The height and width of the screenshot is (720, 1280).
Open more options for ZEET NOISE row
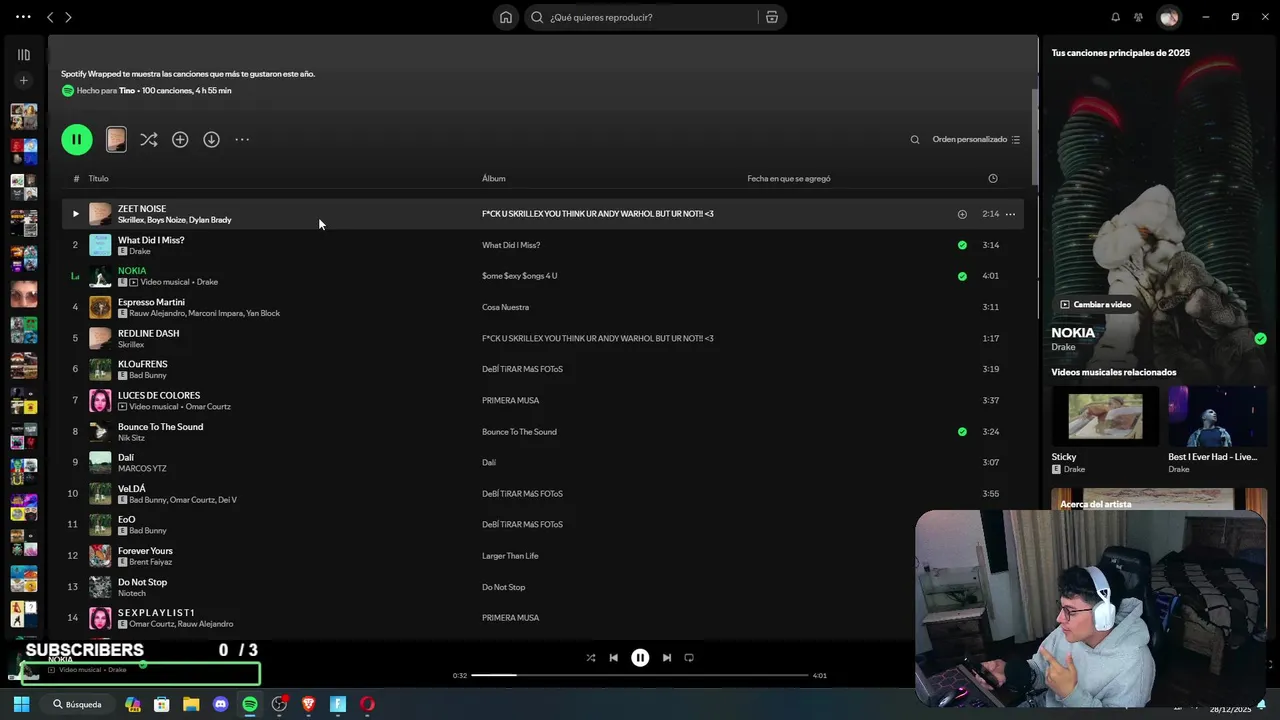point(1010,214)
